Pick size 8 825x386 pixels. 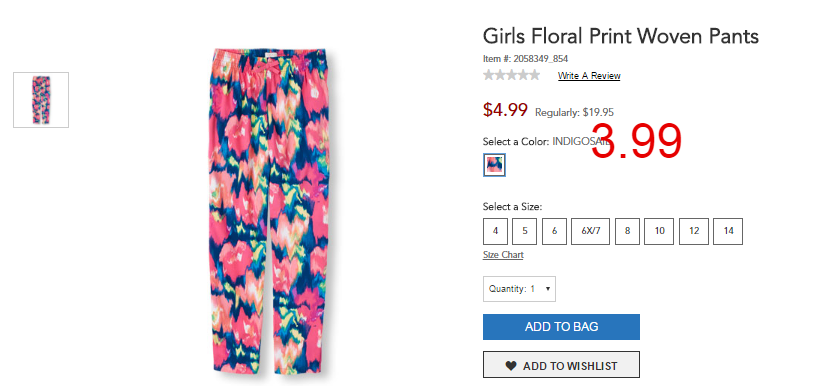coord(627,231)
